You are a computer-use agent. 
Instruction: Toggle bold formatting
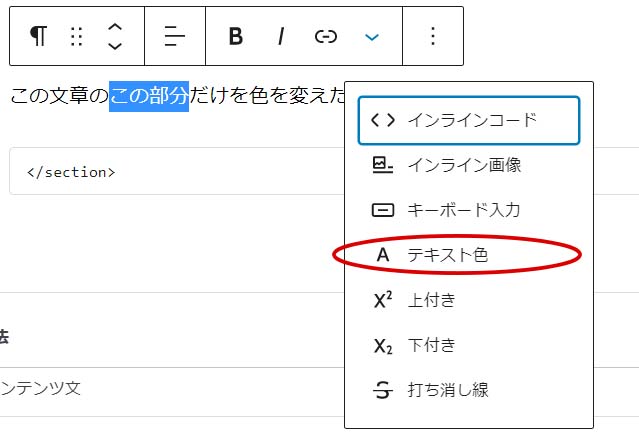coord(236,36)
